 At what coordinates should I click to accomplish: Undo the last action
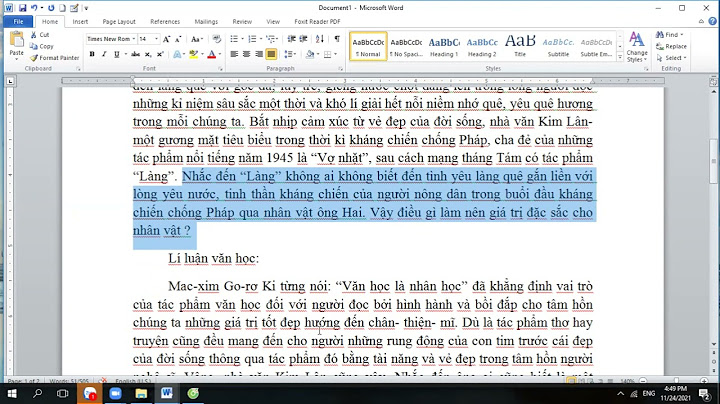[x=34, y=8]
